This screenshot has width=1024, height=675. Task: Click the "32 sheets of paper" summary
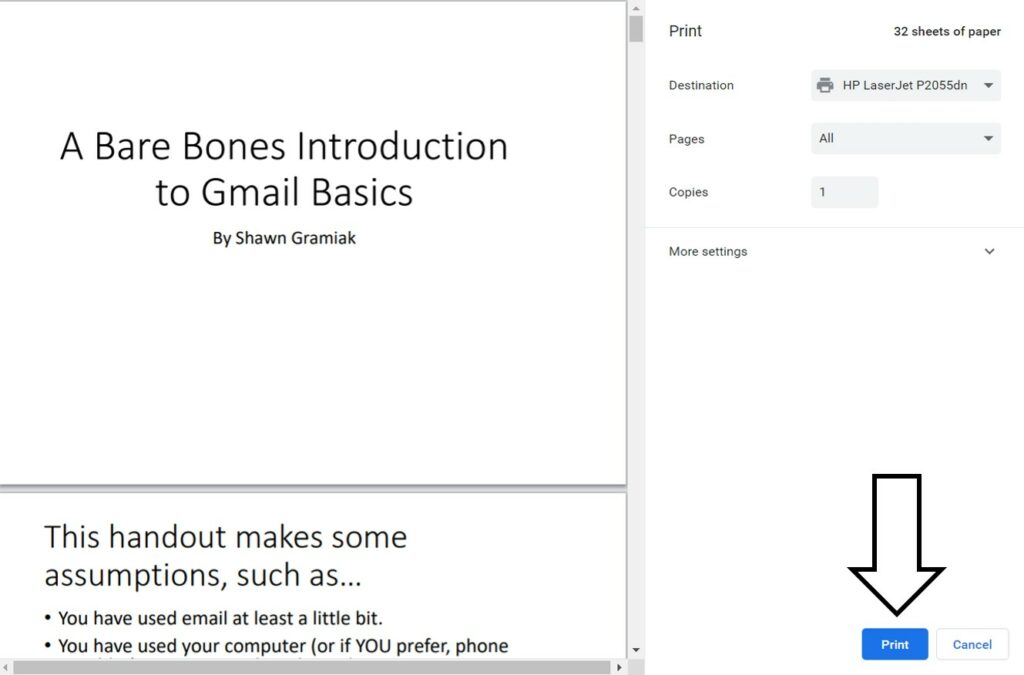point(947,31)
